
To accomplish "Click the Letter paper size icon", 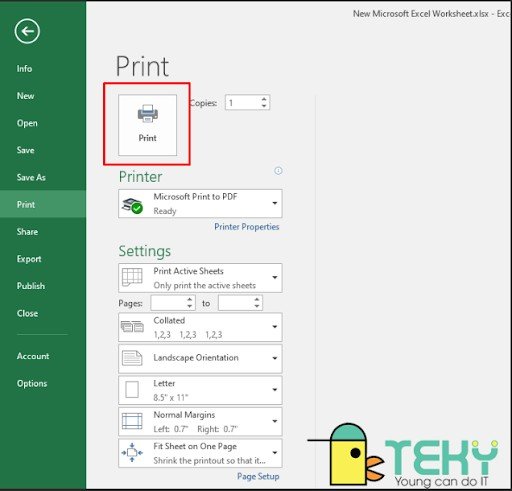I will 132,390.
